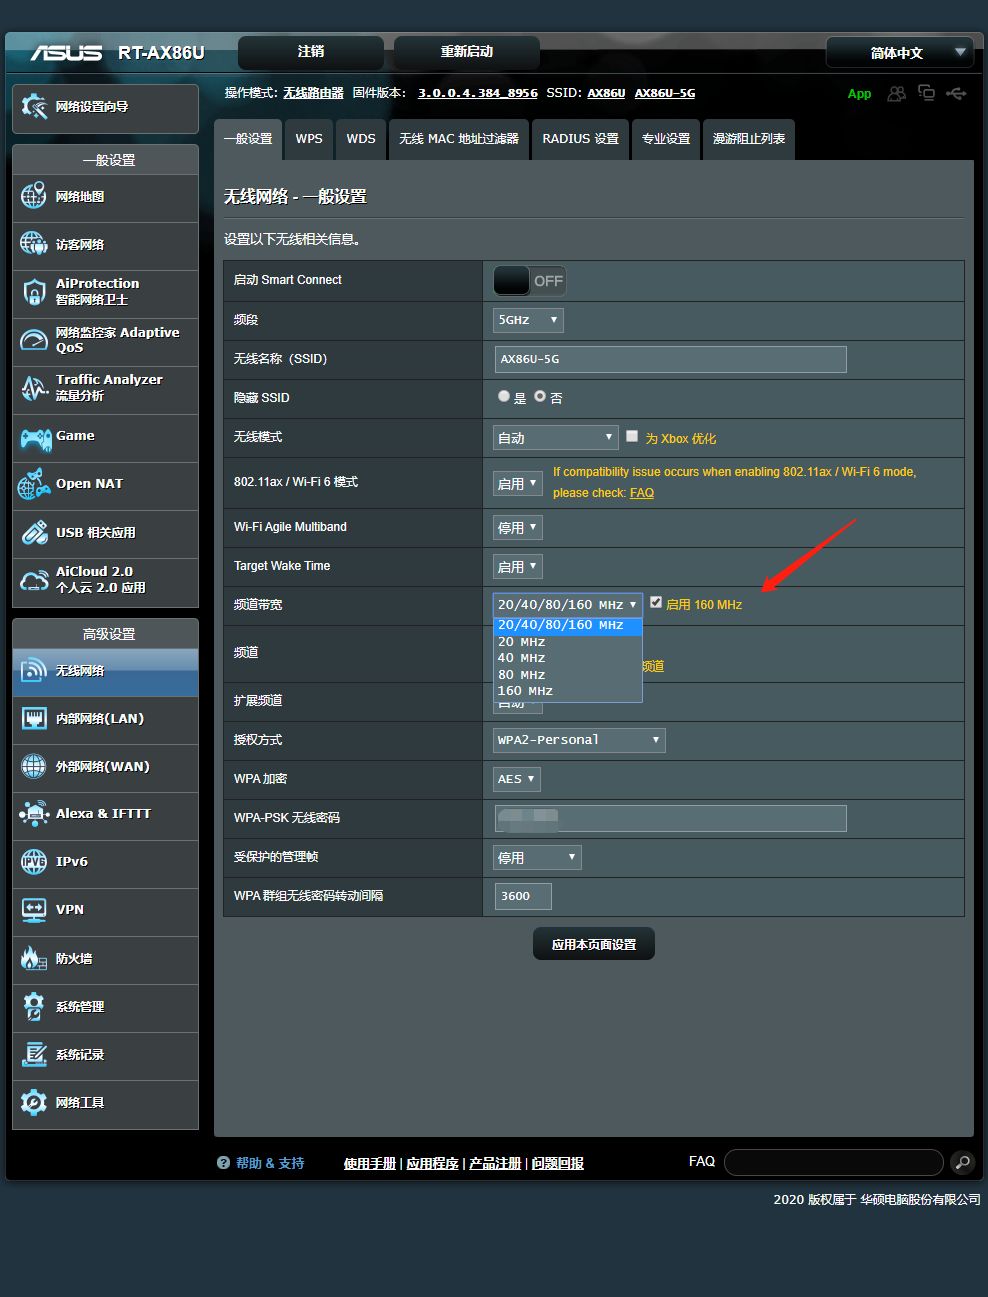Open firmware version 3.0.0.4.384_8956 link
The height and width of the screenshot is (1297, 988).
click(x=478, y=93)
